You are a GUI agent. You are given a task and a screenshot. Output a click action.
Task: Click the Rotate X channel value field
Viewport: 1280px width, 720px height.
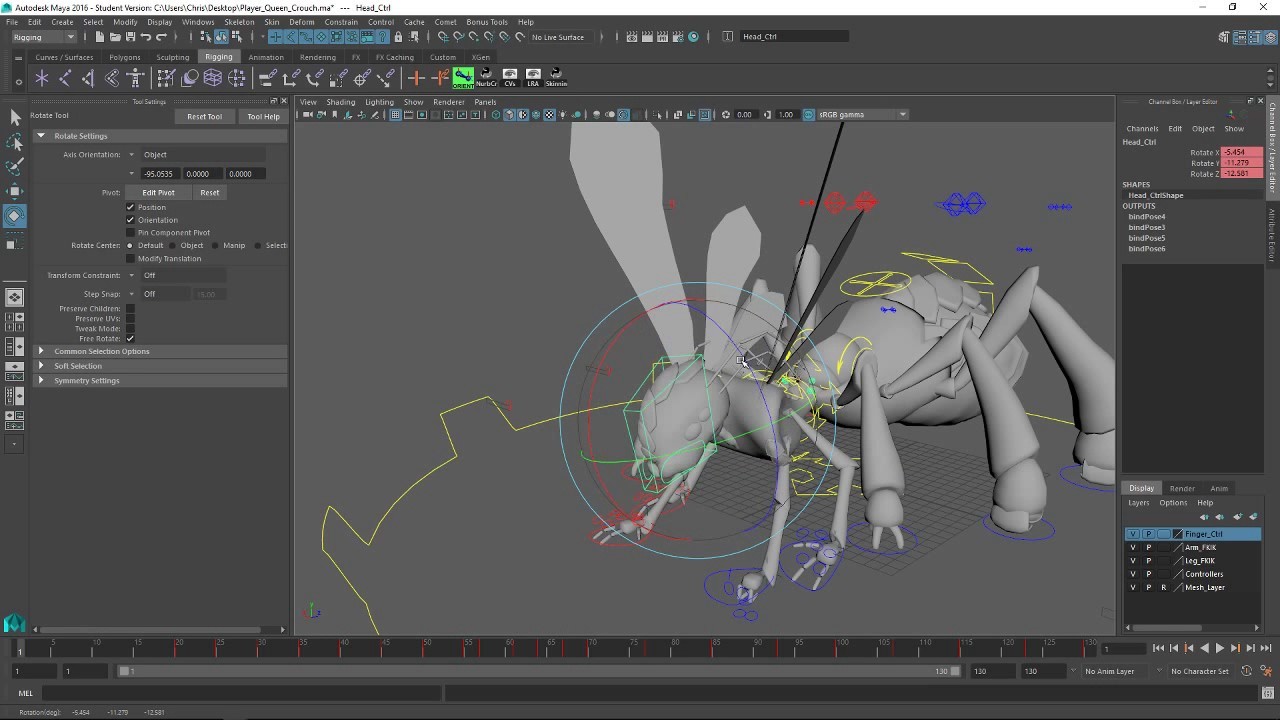click(1240, 152)
